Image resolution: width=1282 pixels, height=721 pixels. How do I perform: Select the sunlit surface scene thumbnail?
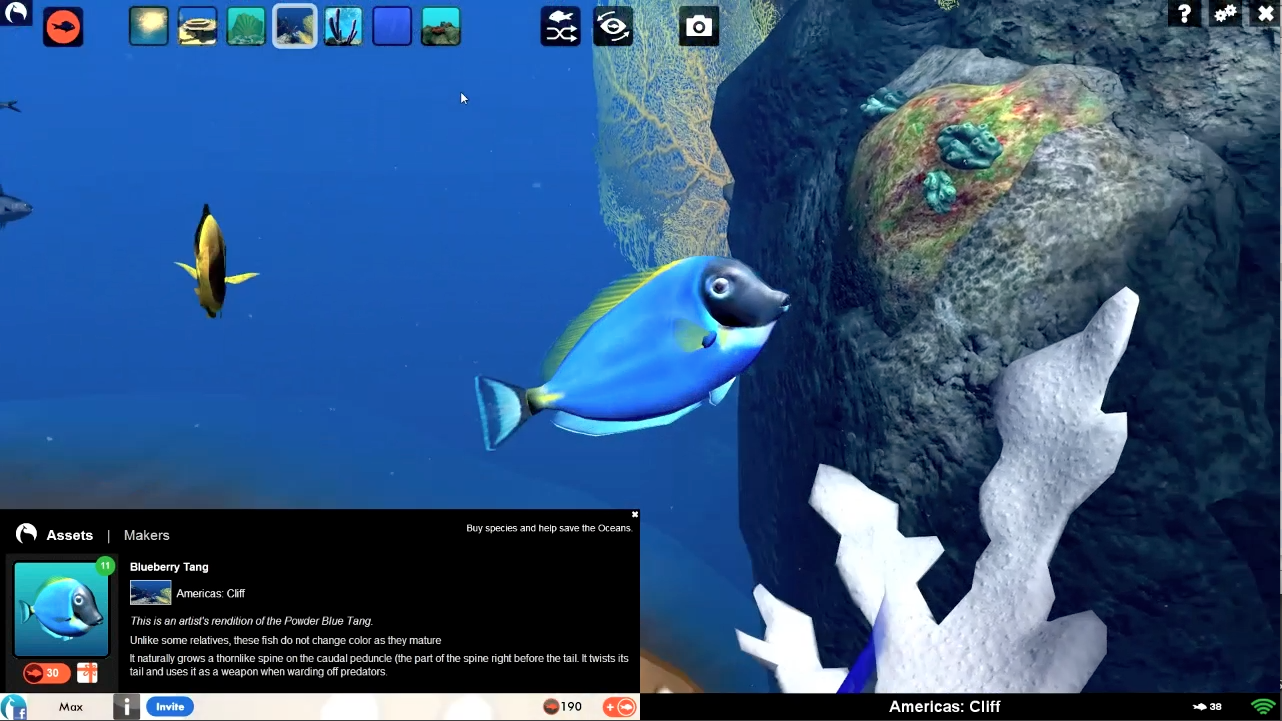pos(148,27)
